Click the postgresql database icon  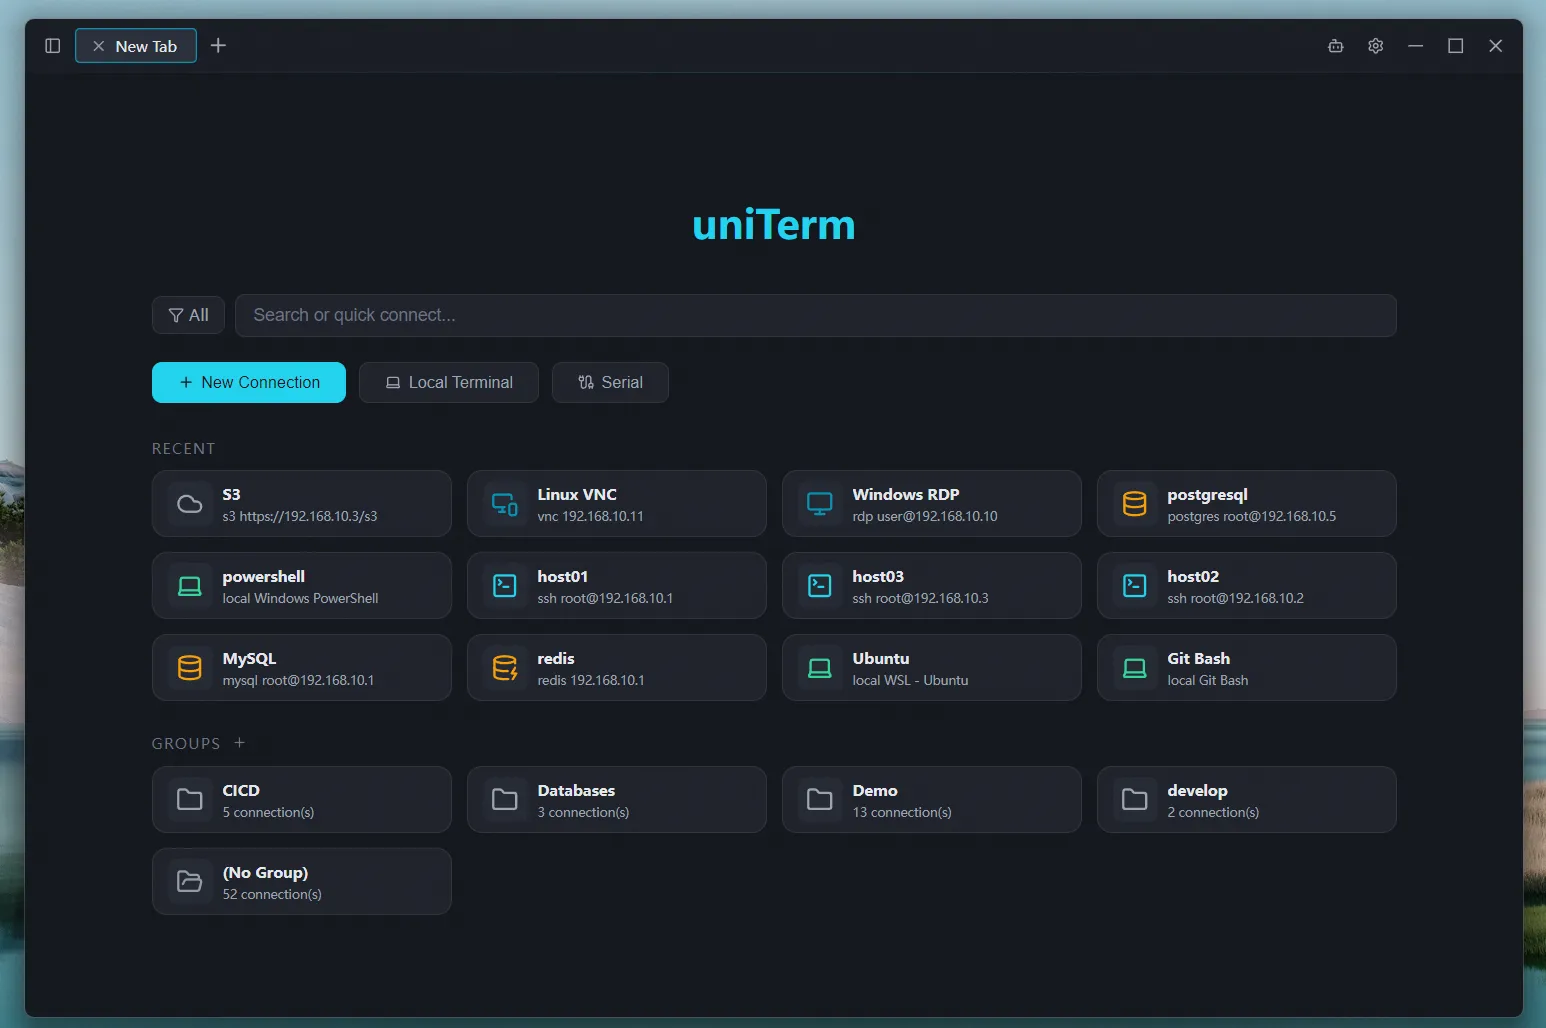coord(1135,504)
